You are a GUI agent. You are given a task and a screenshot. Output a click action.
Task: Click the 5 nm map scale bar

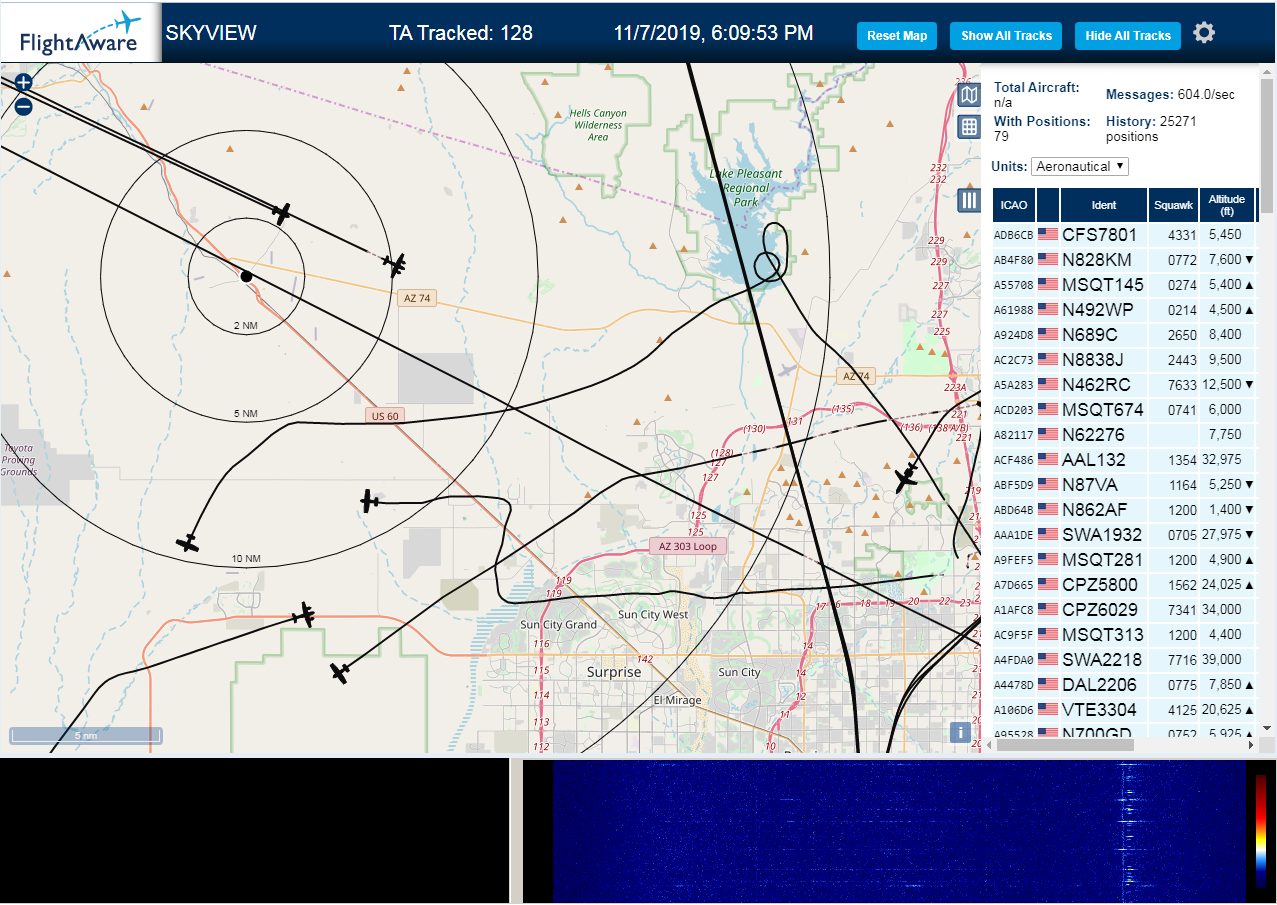pos(86,736)
